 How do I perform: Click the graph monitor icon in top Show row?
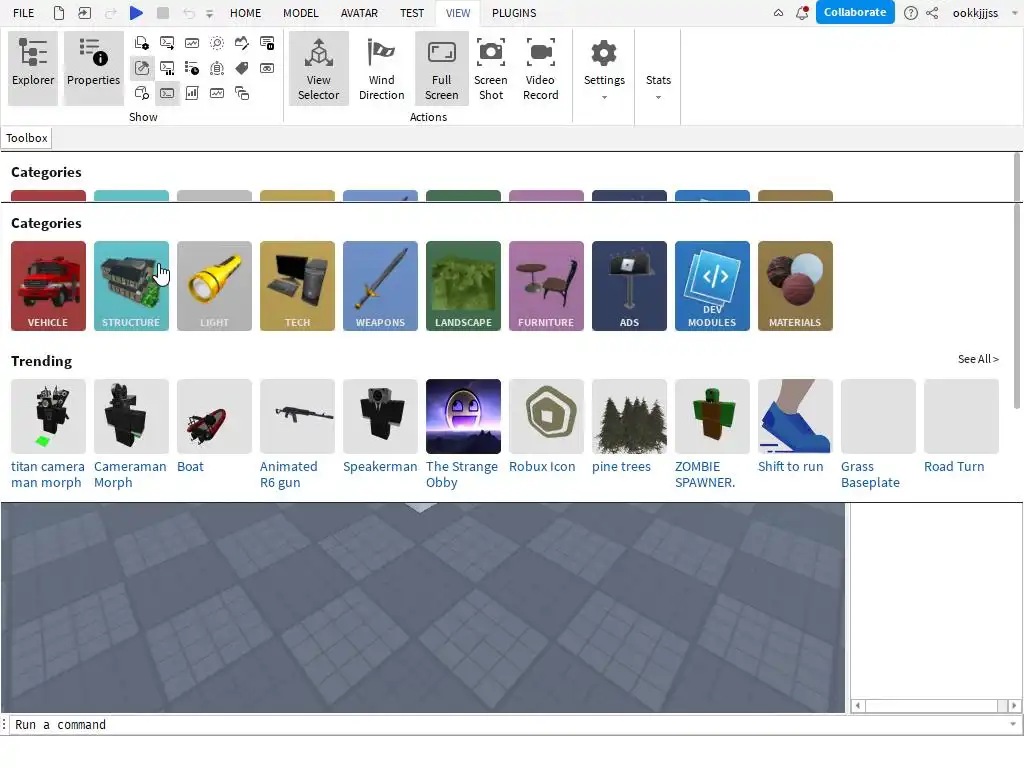(192, 43)
